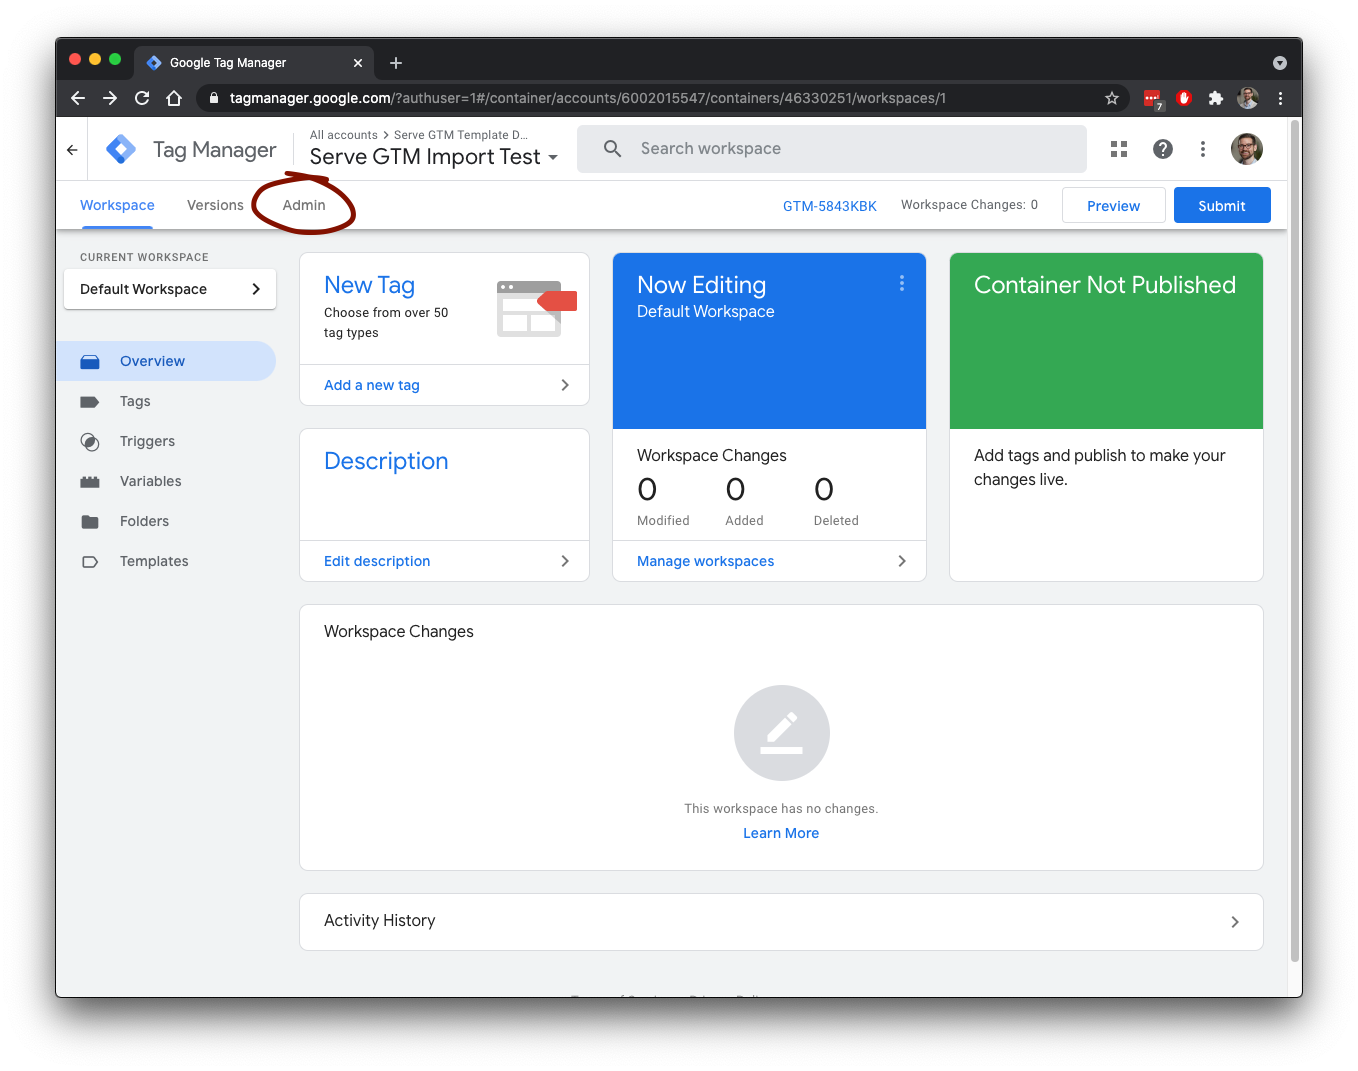This screenshot has height=1071, width=1358.
Task: Open Tag Manager help
Action: tap(1162, 148)
